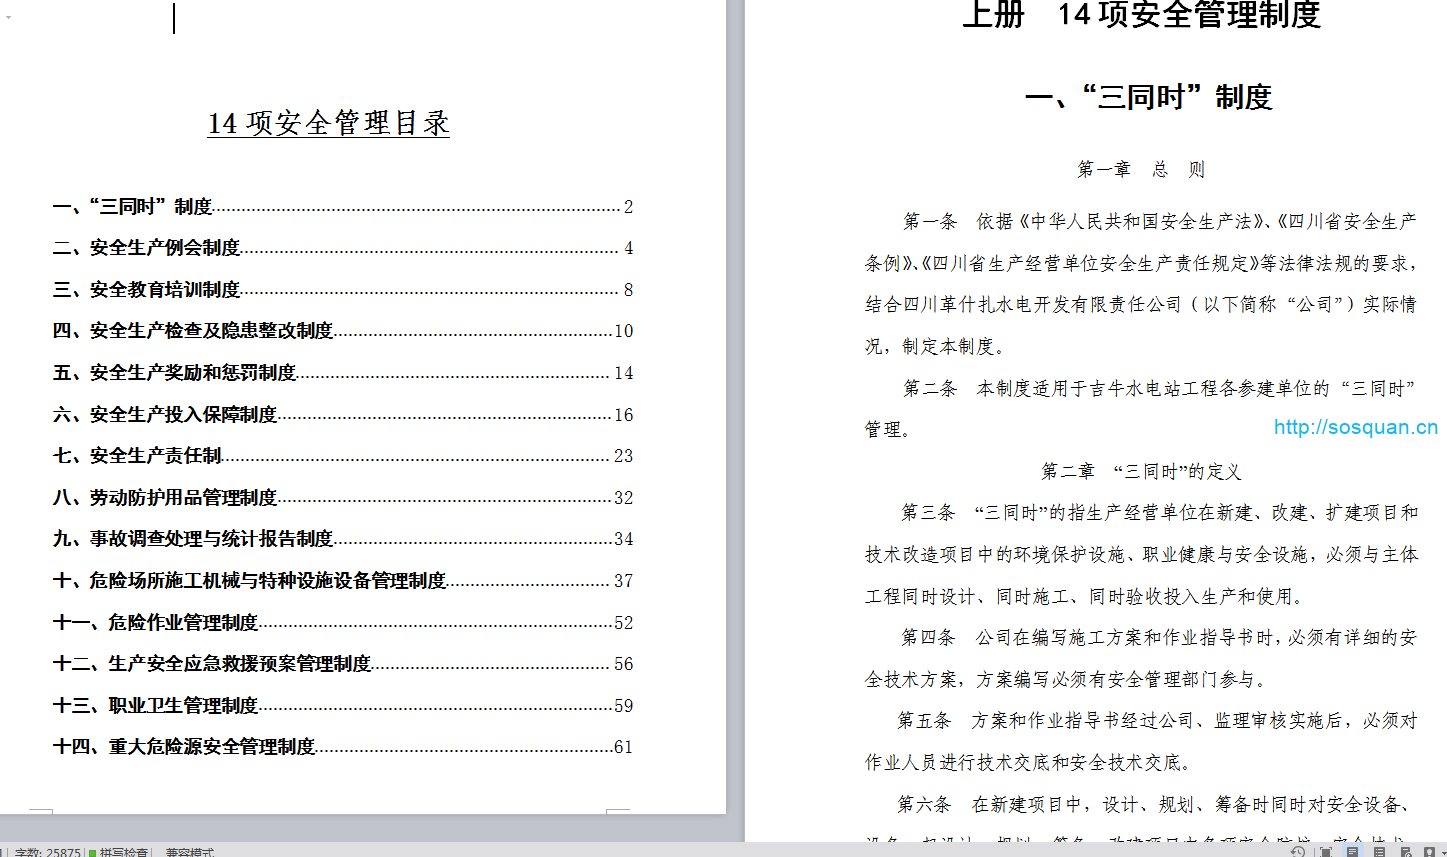Open 安全生产例会制度 contents entry
Screen dimensions: 1447x857
(147, 248)
